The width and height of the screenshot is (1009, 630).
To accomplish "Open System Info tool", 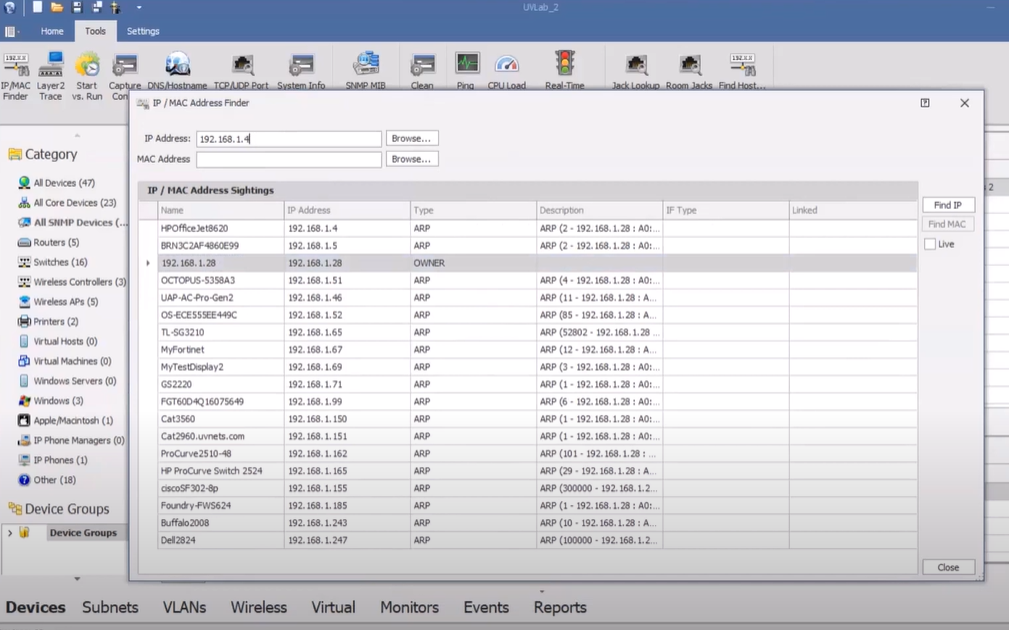I will click(x=301, y=71).
